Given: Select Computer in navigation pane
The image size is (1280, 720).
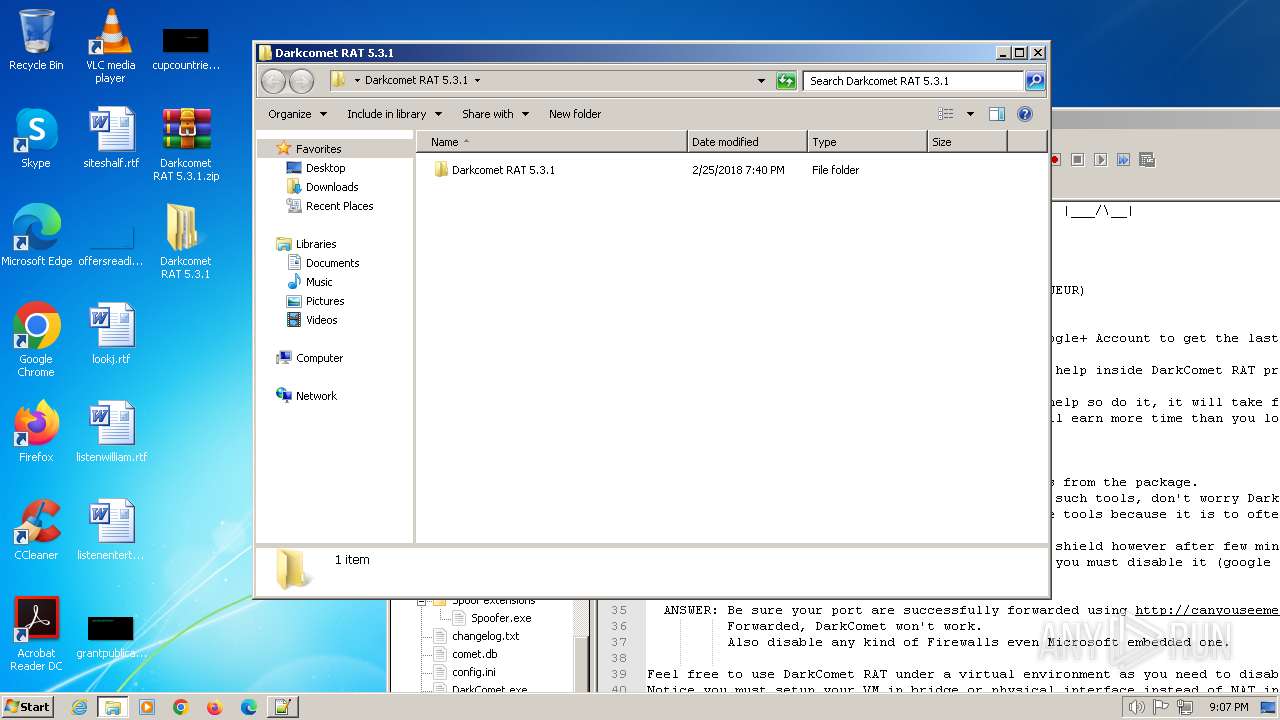Looking at the screenshot, I should tap(319, 358).
